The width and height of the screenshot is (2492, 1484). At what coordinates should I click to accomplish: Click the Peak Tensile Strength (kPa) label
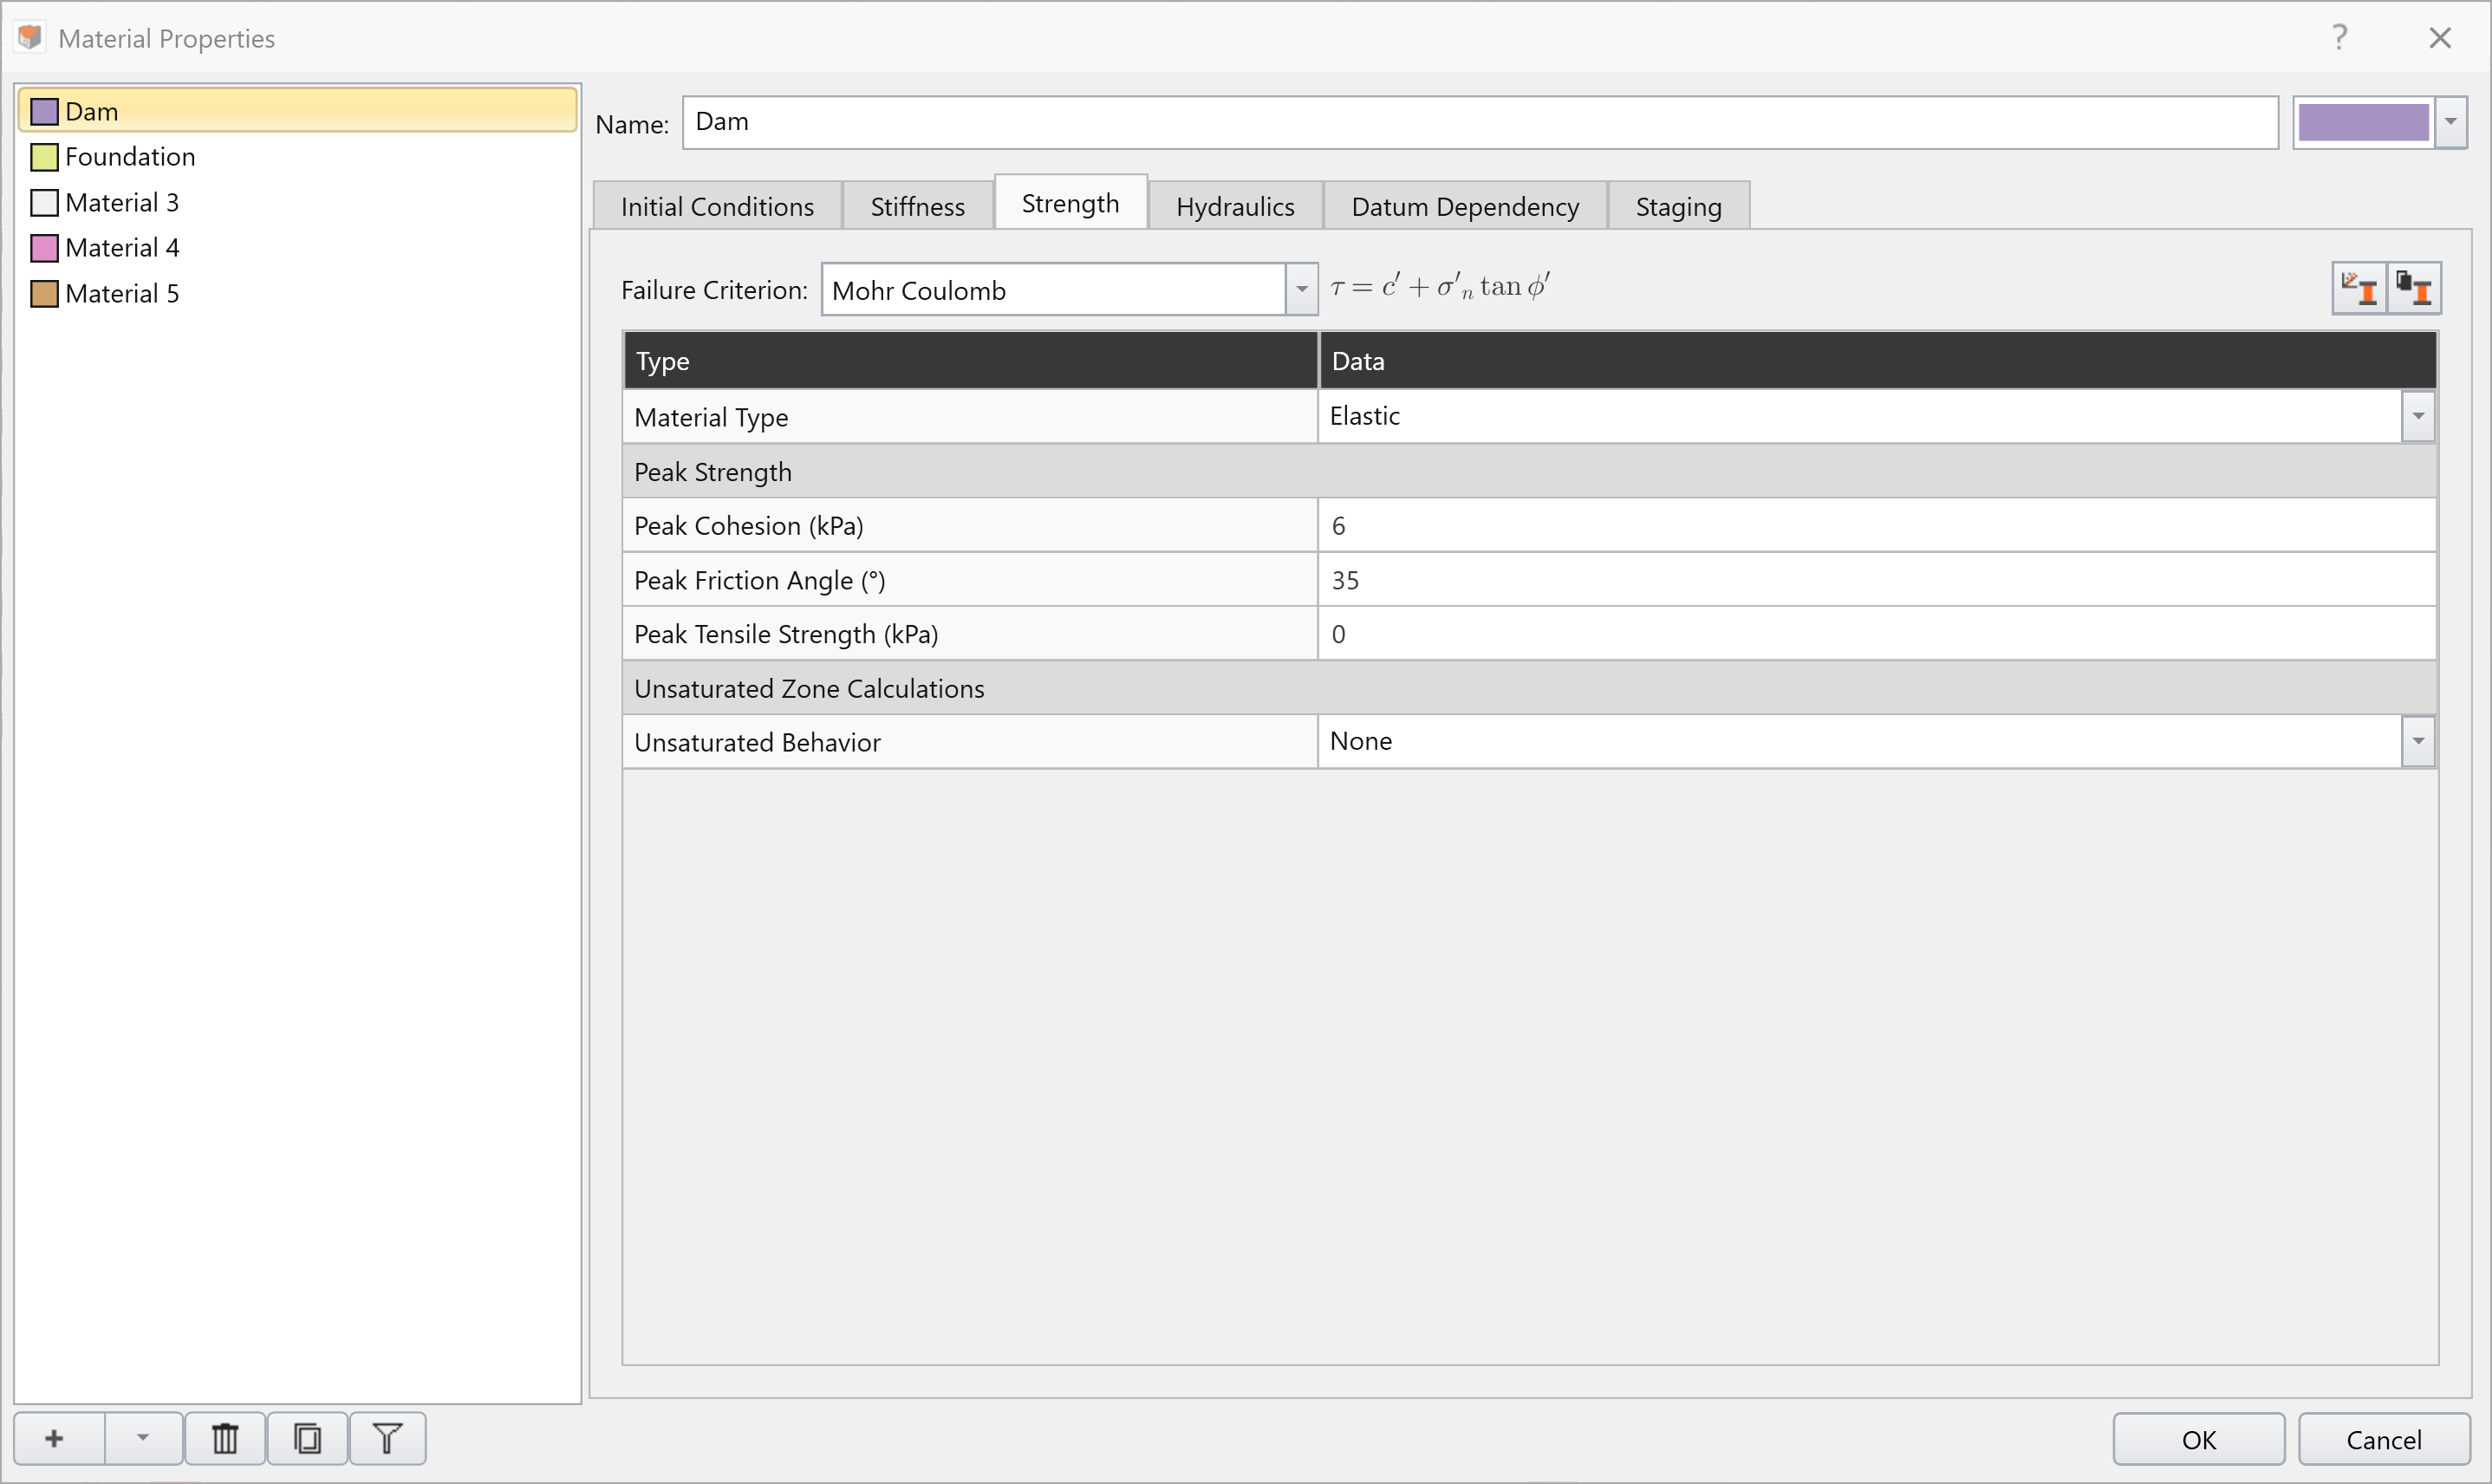(786, 634)
